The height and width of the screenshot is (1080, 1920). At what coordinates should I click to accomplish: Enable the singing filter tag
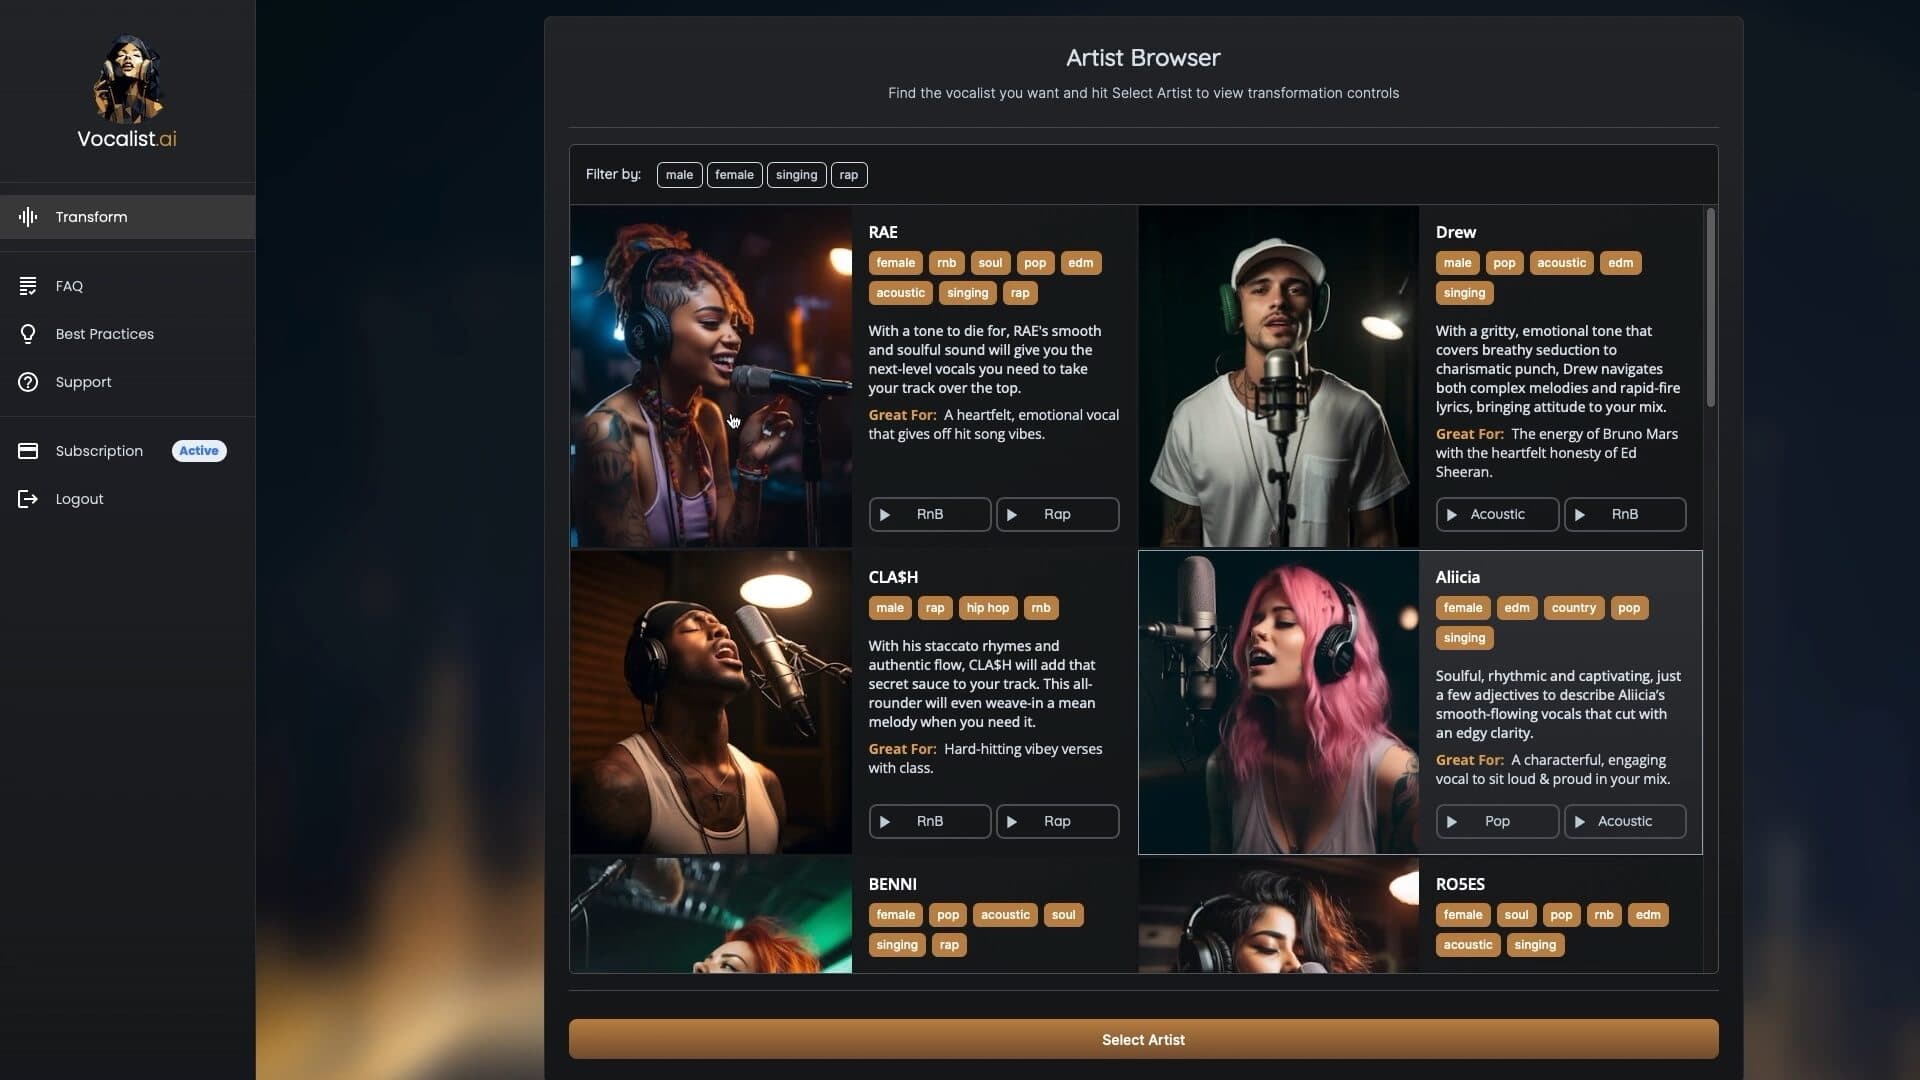(796, 175)
